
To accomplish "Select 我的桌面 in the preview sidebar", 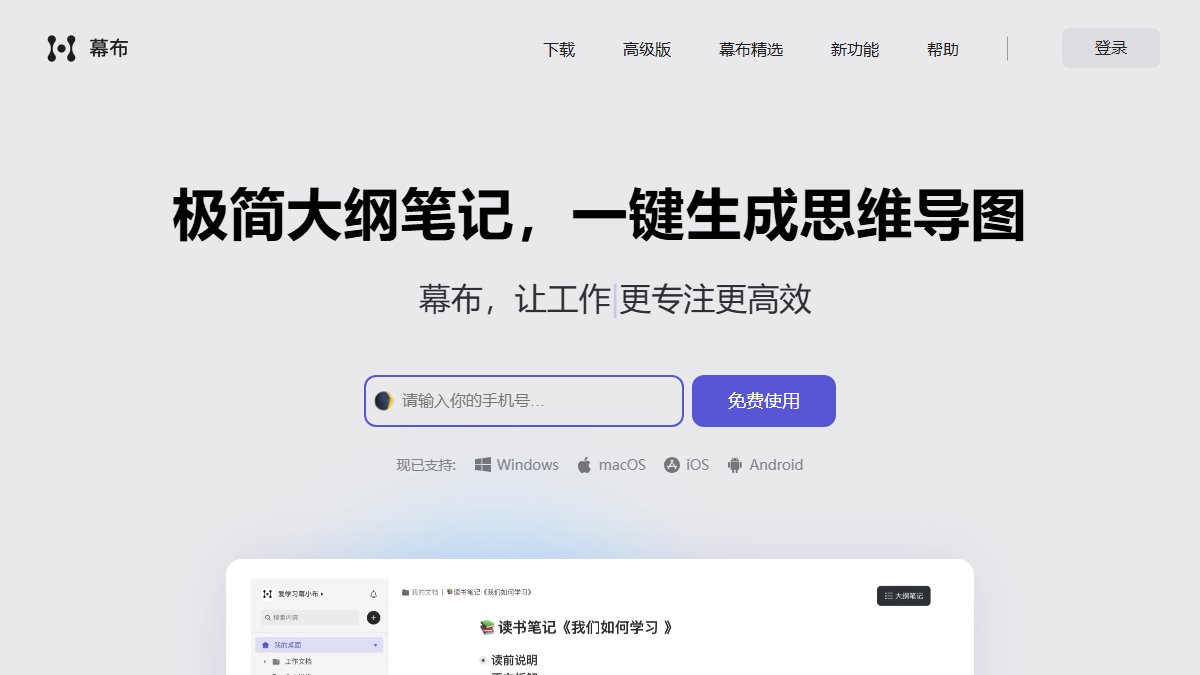I will [x=319, y=645].
